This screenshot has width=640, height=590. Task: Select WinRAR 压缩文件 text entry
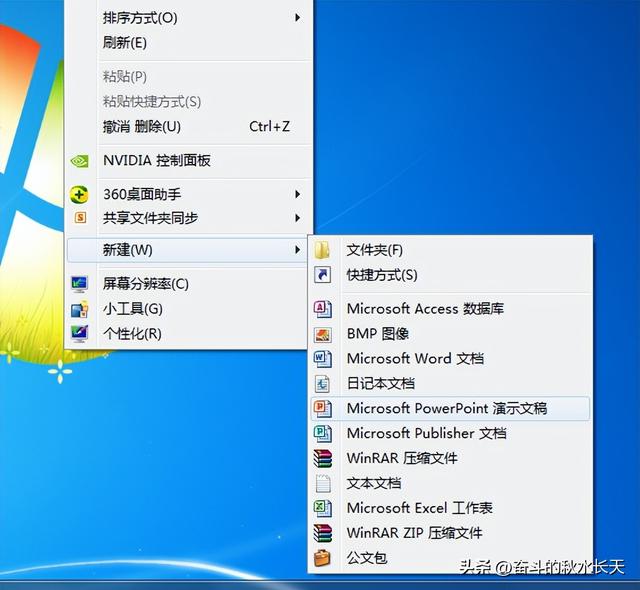coord(402,458)
